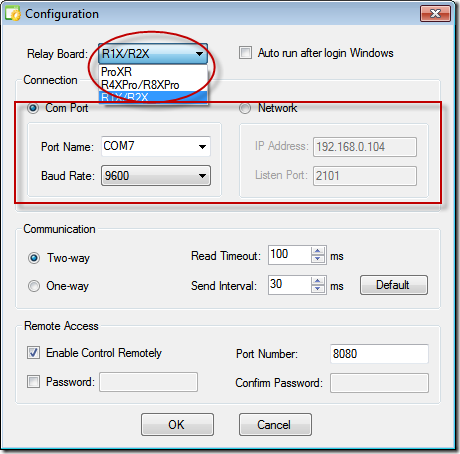
Task: Decrease Read Timeout with the down arrow
Action: click(318, 259)
